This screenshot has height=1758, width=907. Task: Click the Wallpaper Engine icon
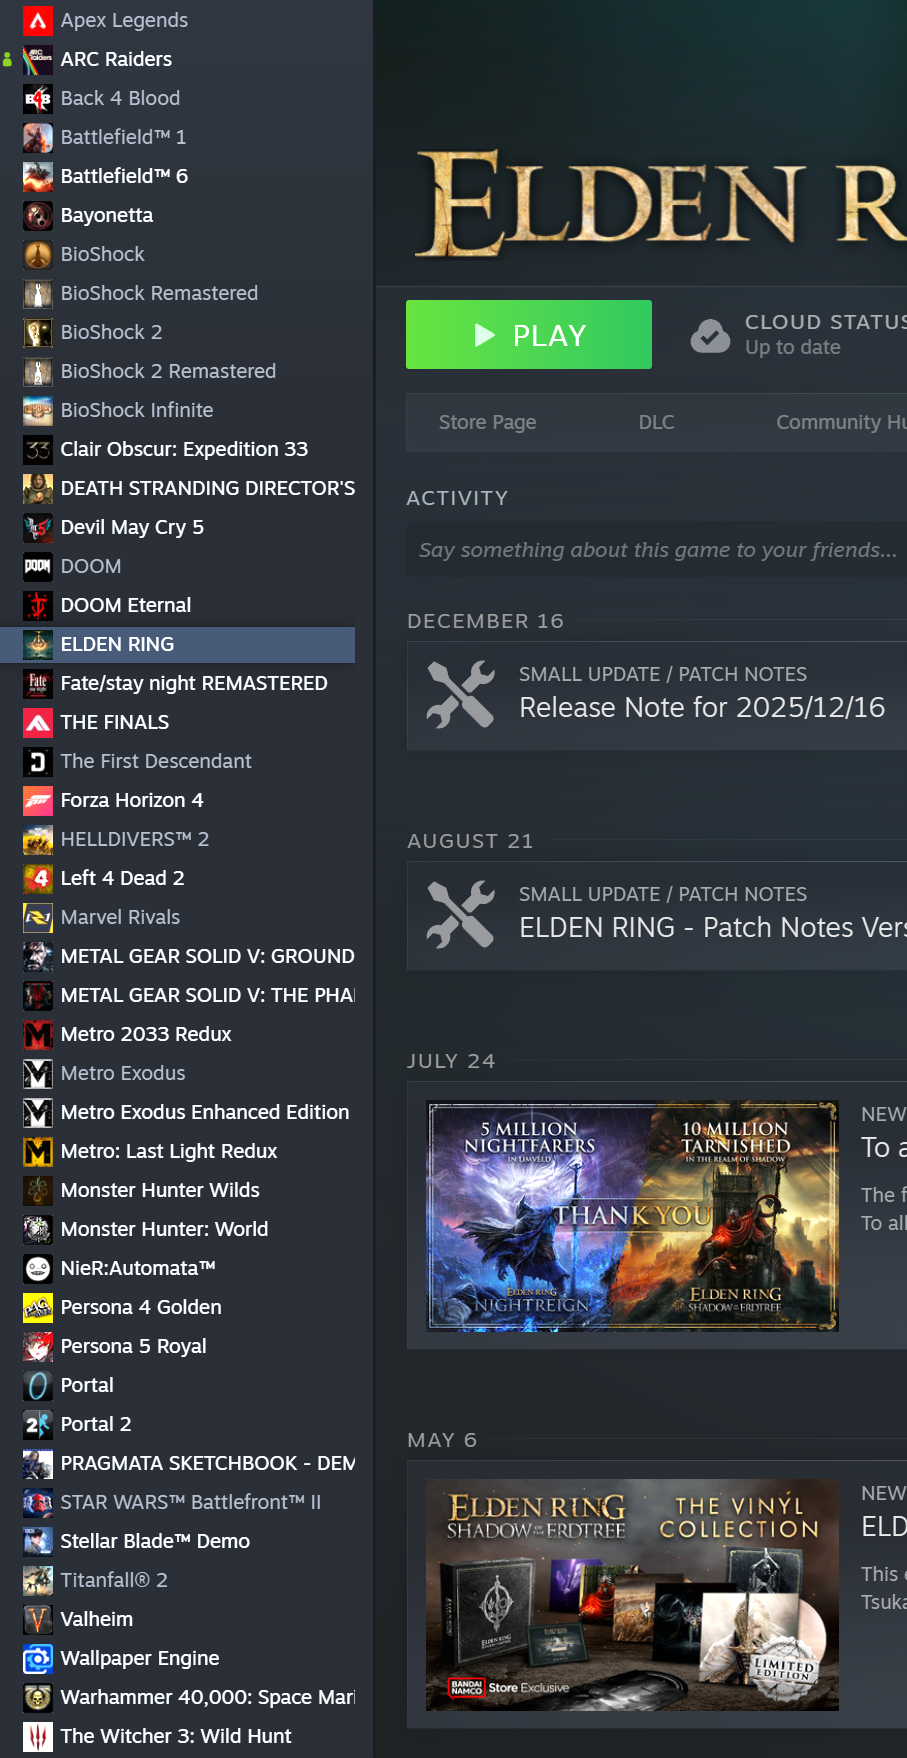38,1658
